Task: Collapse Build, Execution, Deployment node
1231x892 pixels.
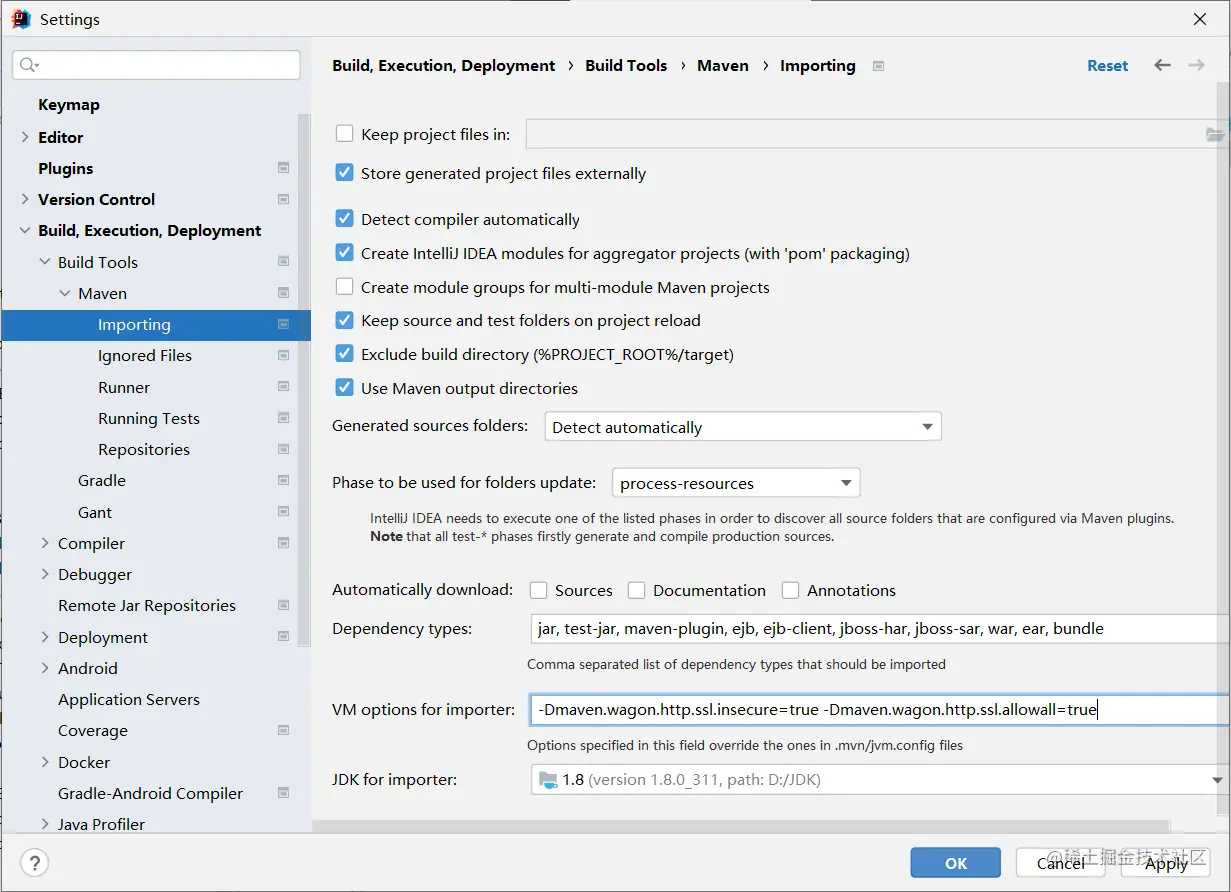Action: pyautogui.click(x=25, y=230)
